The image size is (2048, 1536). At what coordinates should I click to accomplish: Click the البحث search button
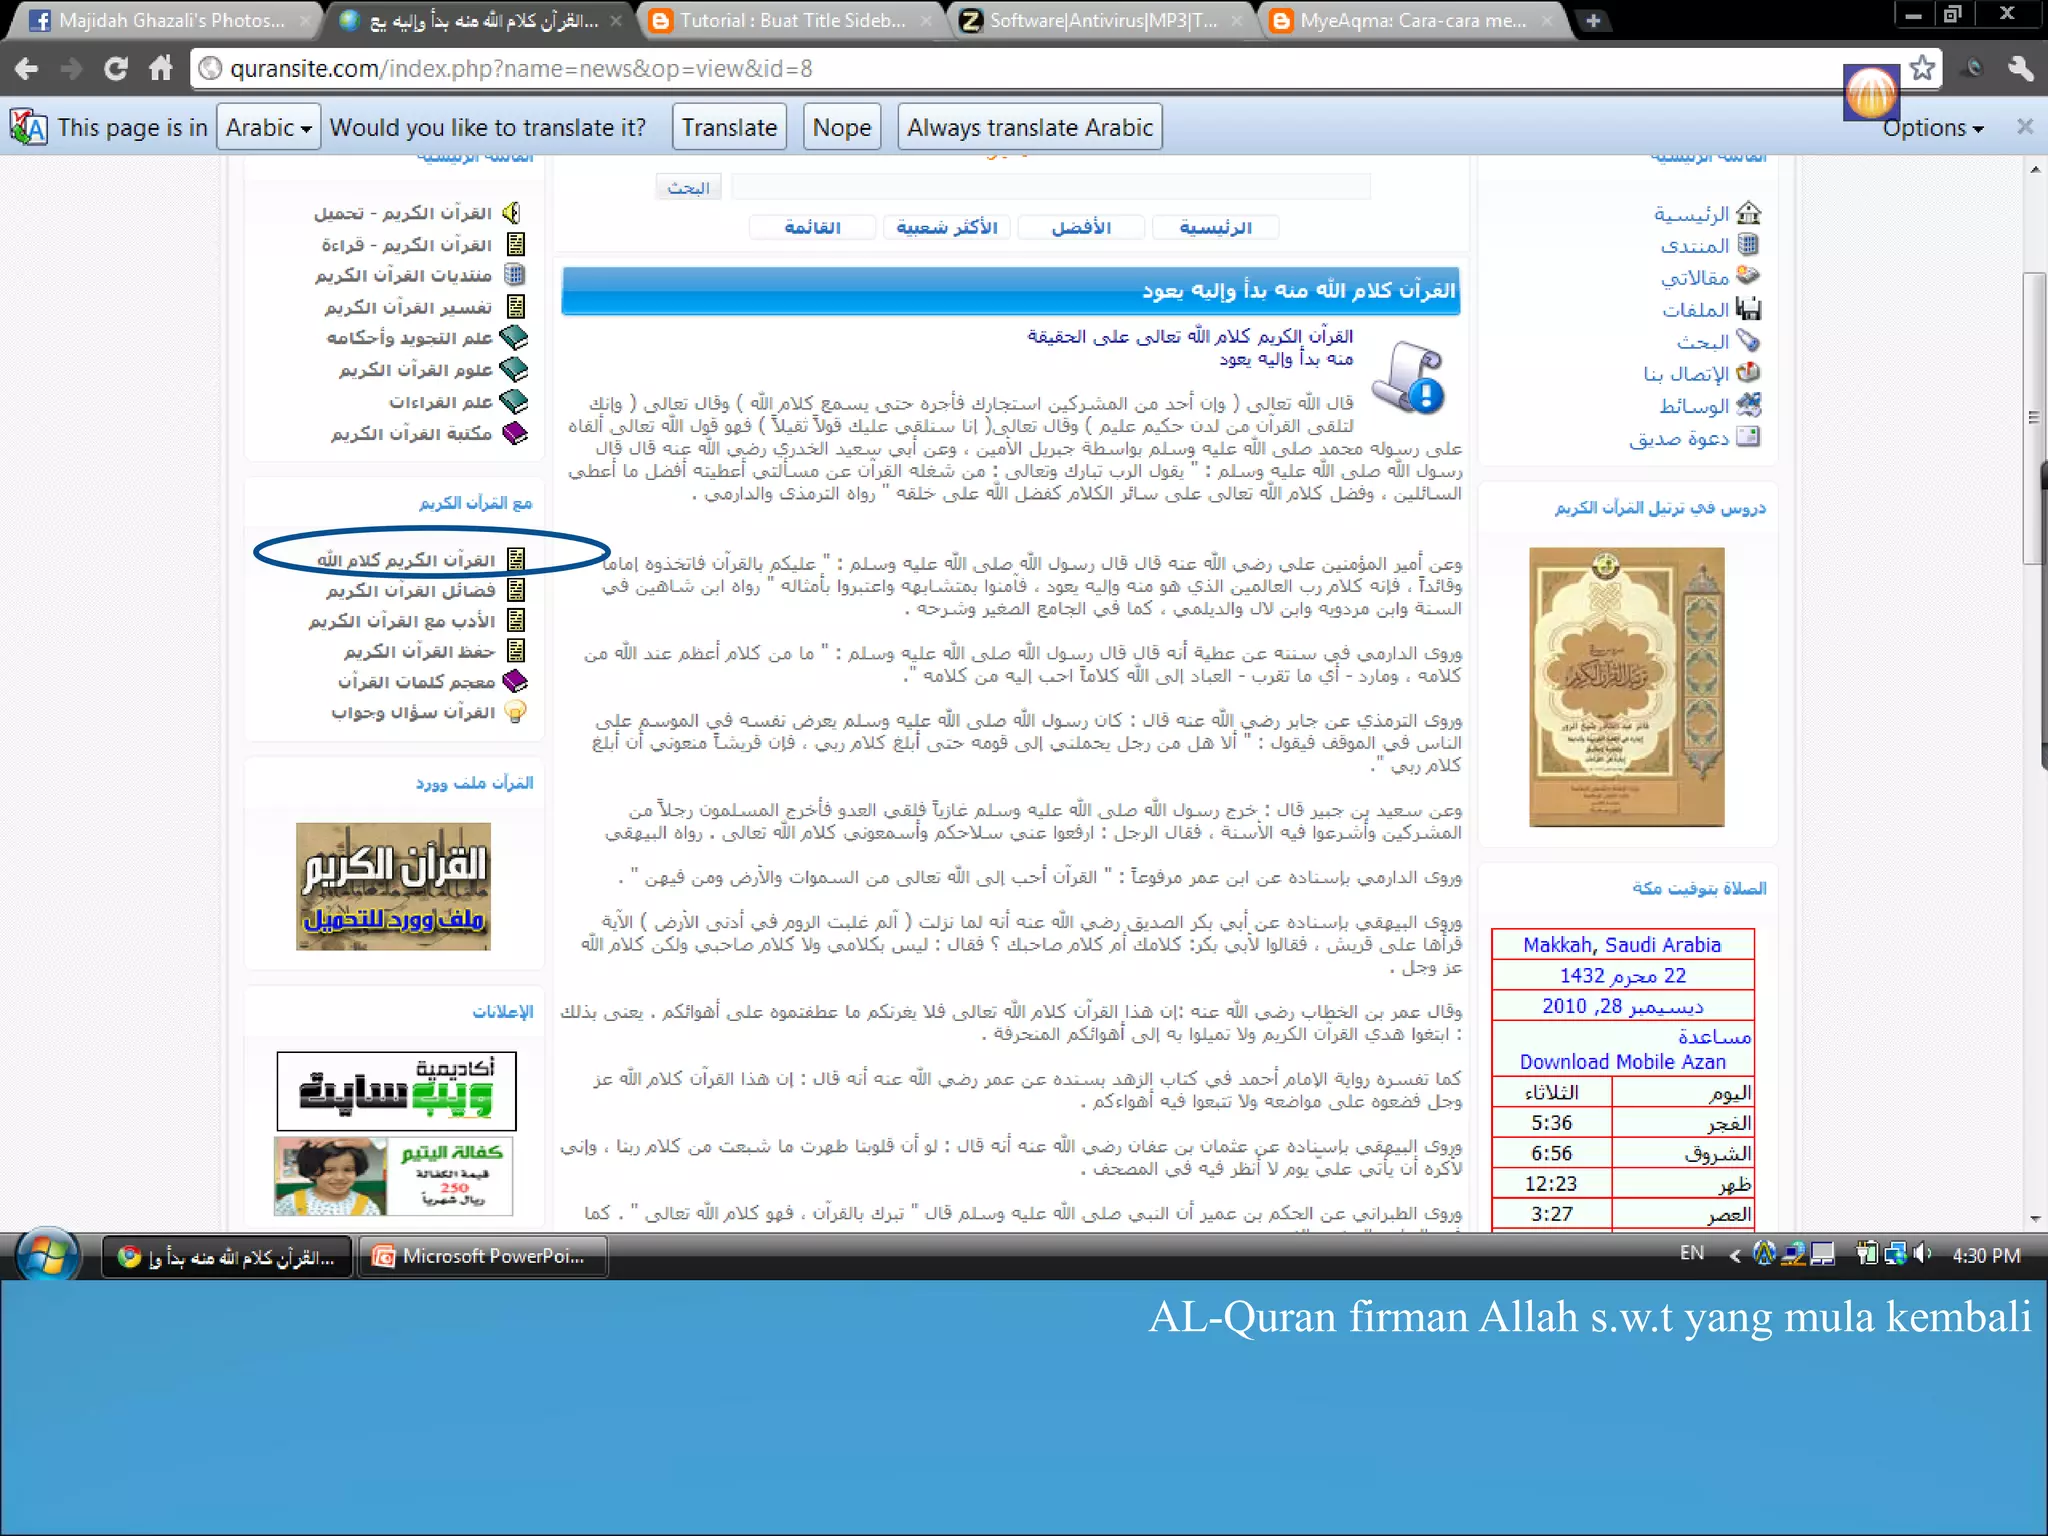pos(688,187)
